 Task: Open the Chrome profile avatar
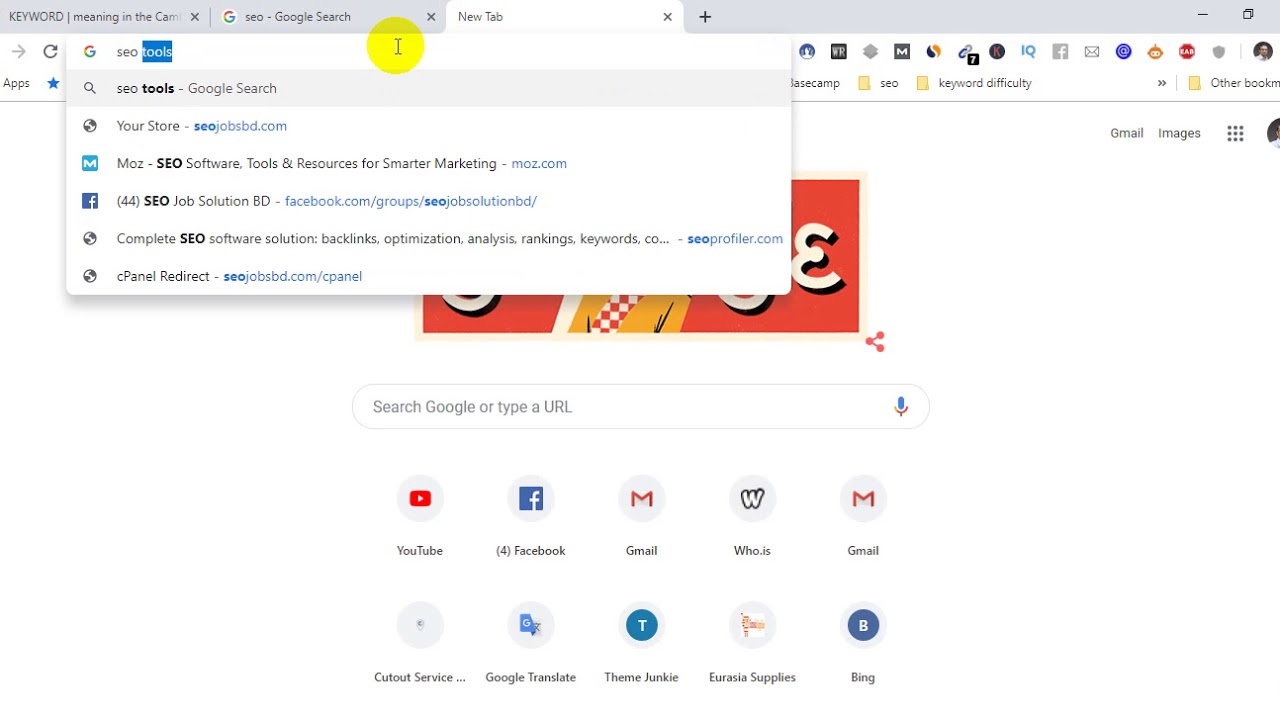pos(1263,52)
